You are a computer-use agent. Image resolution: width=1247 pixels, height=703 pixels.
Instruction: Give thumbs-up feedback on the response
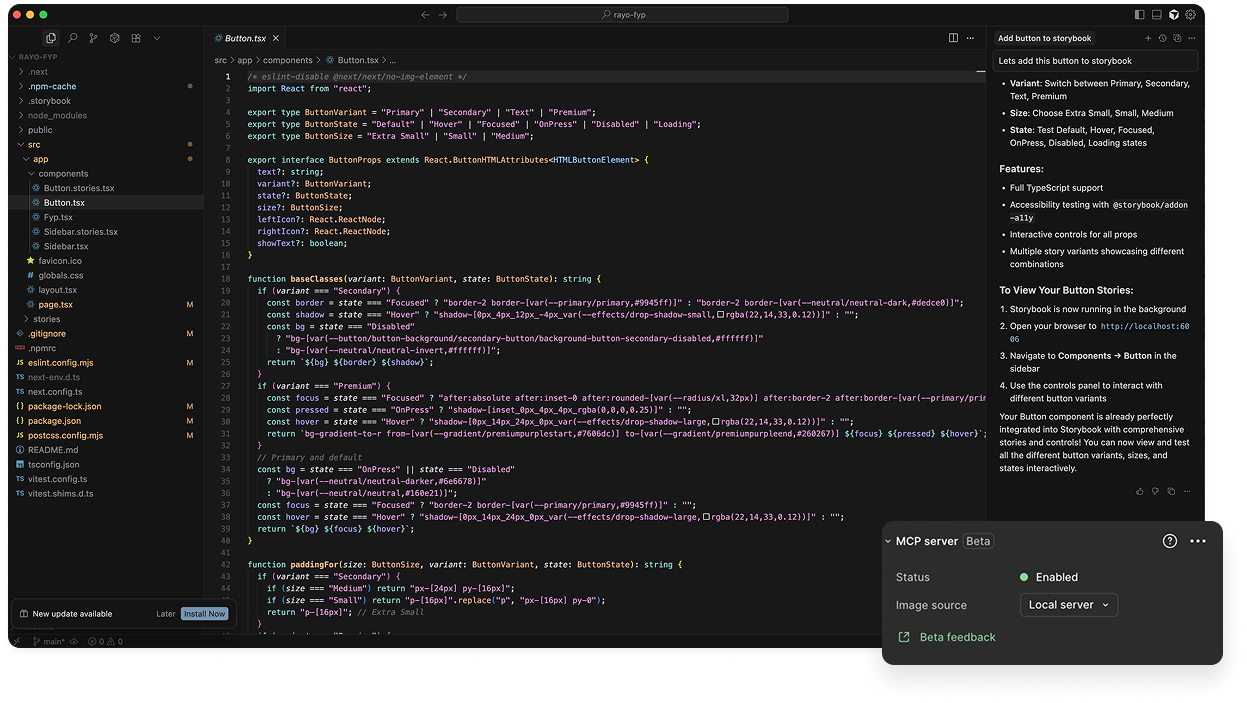pos(1141,491)
